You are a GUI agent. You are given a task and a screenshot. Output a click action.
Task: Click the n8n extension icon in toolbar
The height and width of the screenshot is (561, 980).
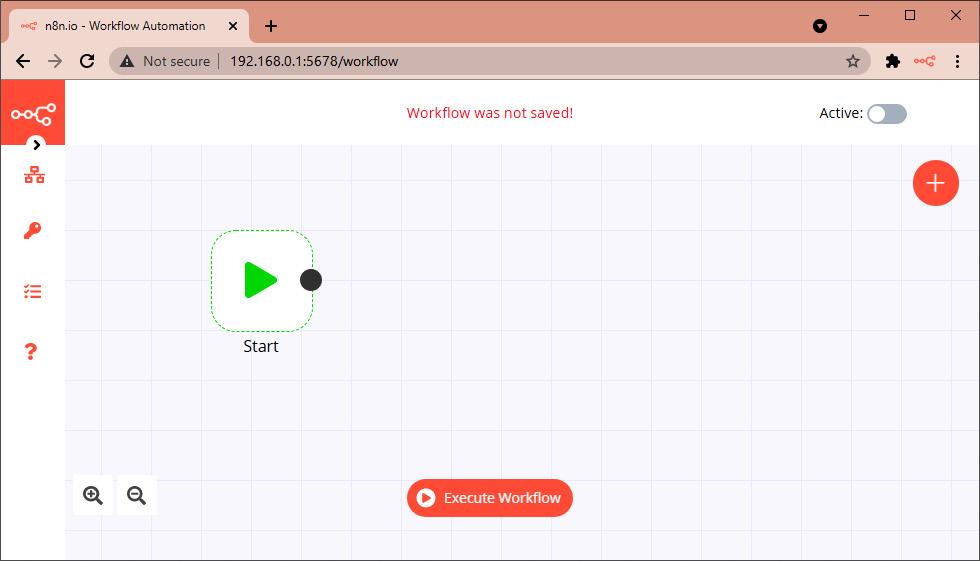click(x=924, y=61)
